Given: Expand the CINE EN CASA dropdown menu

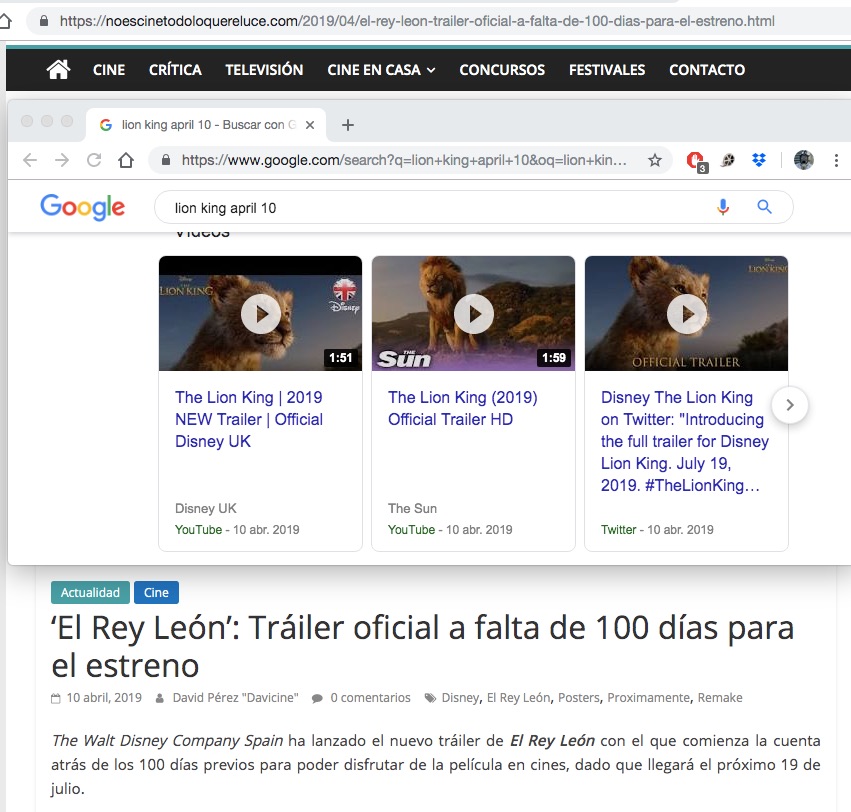Looking at the screenshot, I should 381,70.
